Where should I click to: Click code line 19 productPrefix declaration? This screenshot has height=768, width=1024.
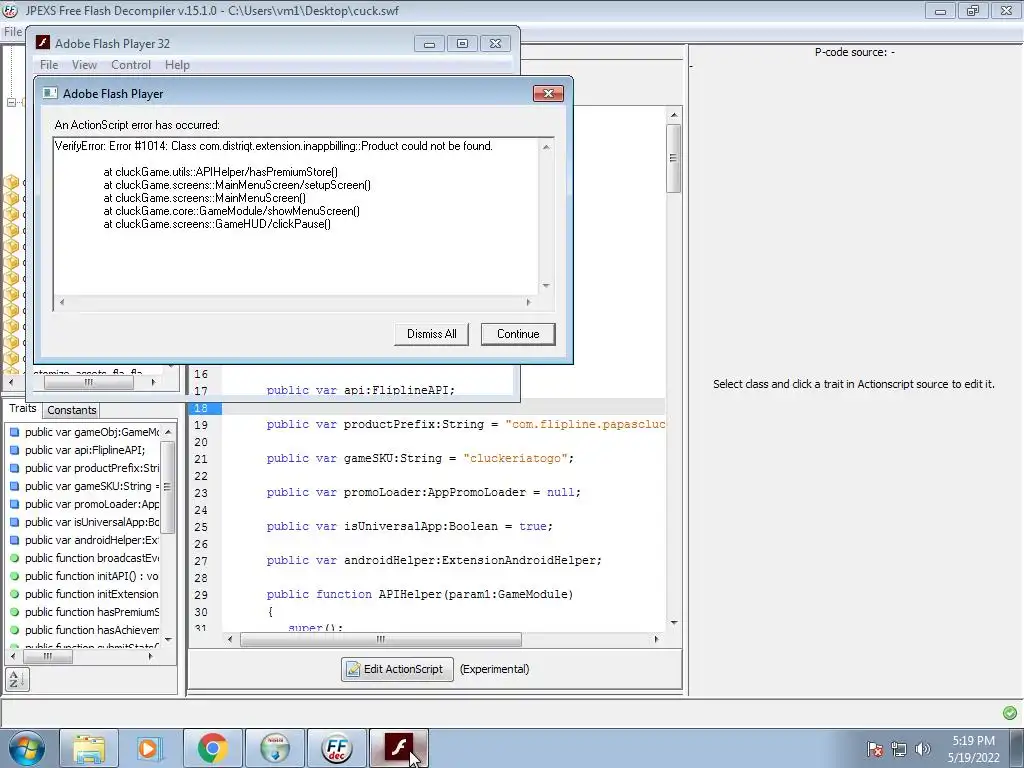(x=465, y=424)
